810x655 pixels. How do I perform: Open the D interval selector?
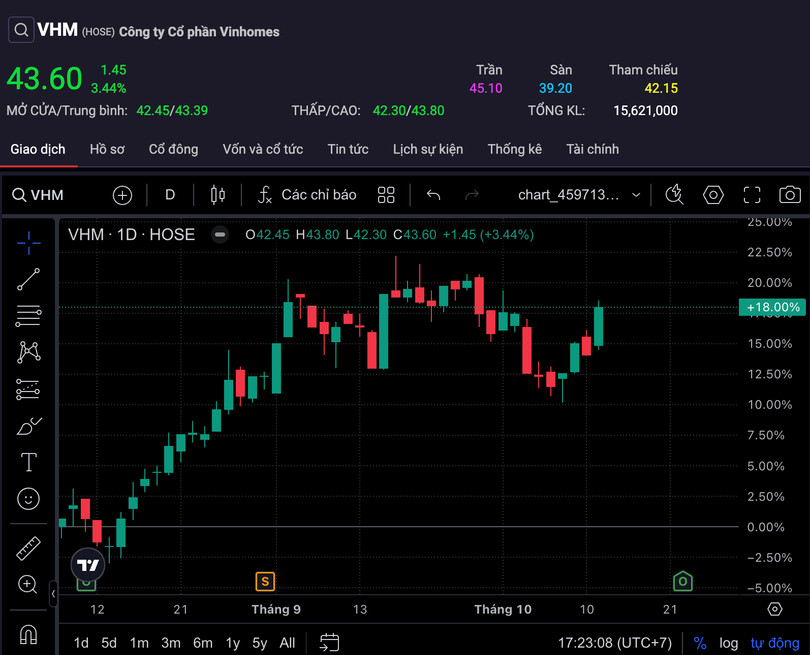click(170, 195)
